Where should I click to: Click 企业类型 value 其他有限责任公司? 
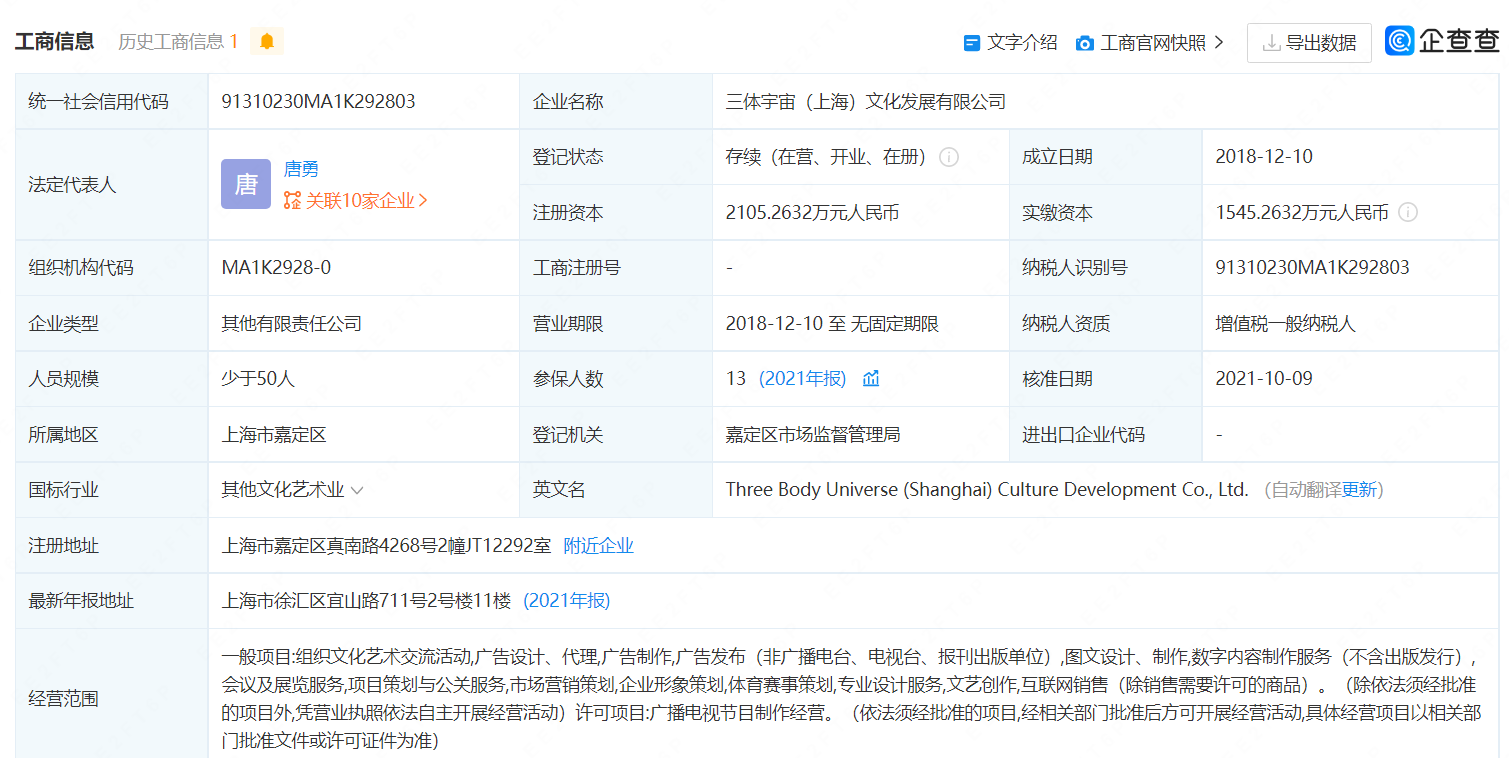click(x=292, y=323)
